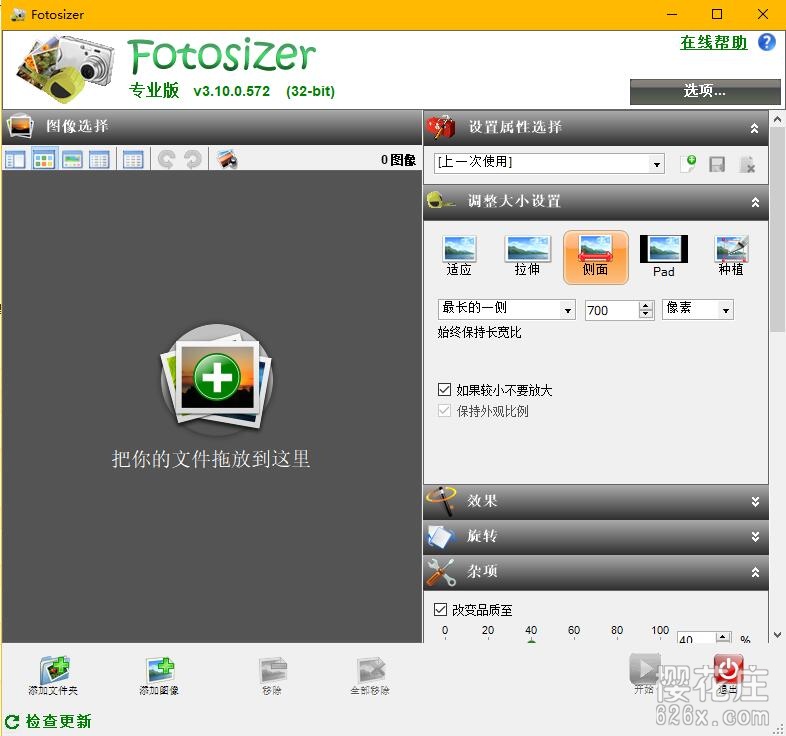Click the quality slider at 40 marker
The height and width of the screenshot is (736, 786).
(x=531, y=640)
